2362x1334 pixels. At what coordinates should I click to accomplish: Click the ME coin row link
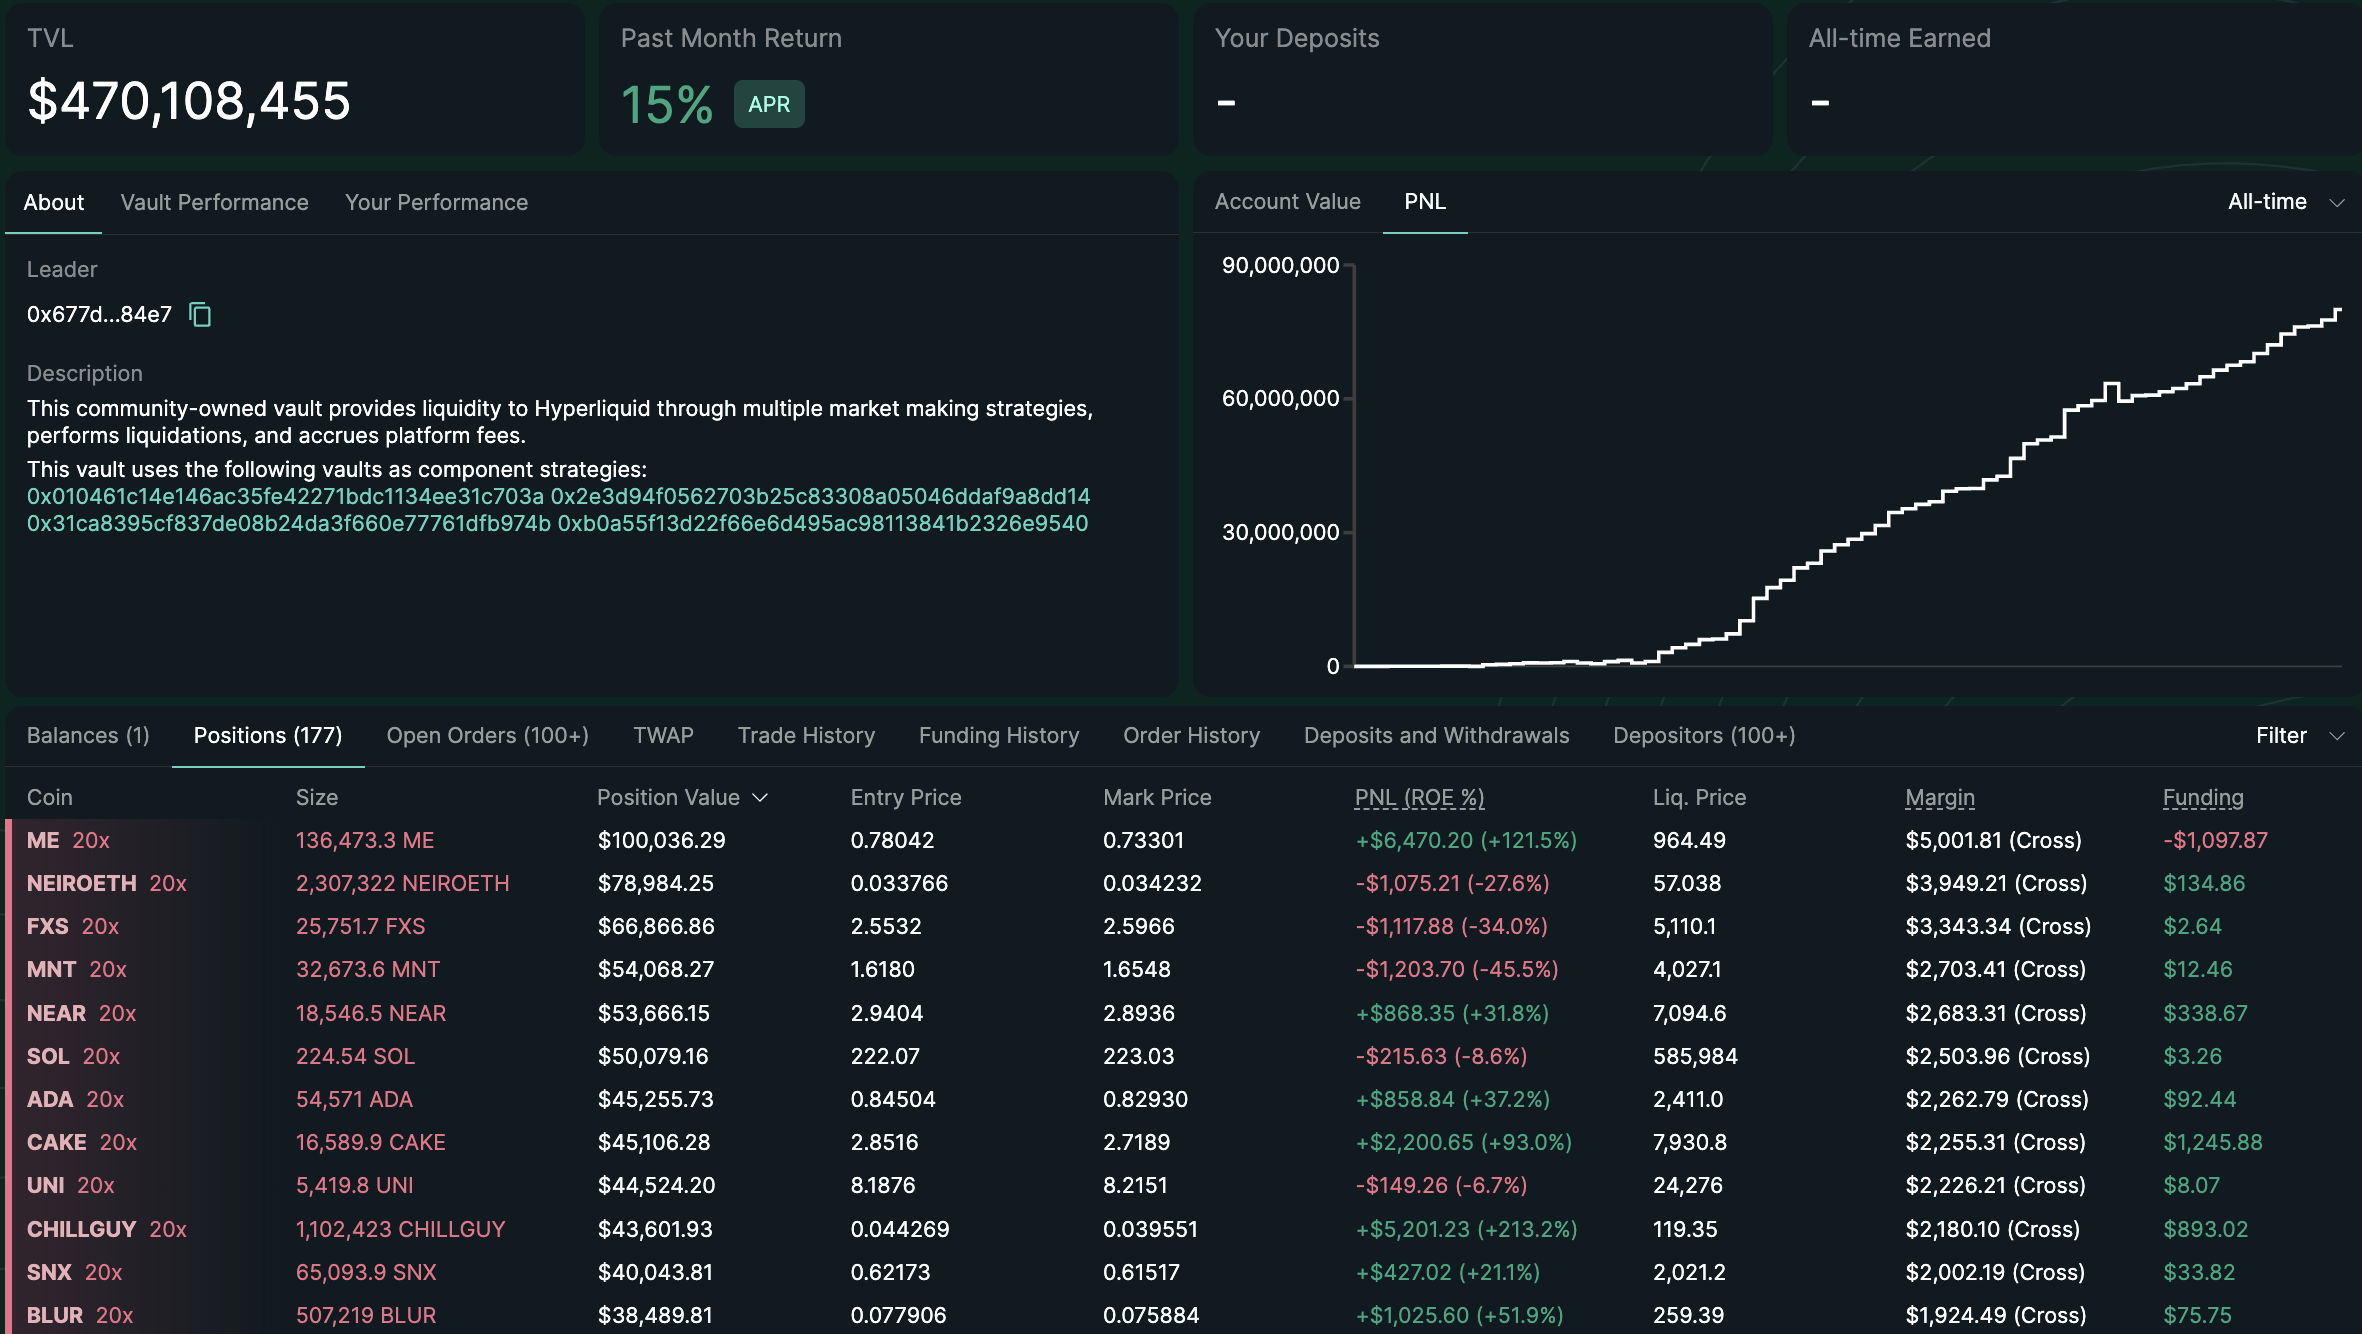[43, 841]
